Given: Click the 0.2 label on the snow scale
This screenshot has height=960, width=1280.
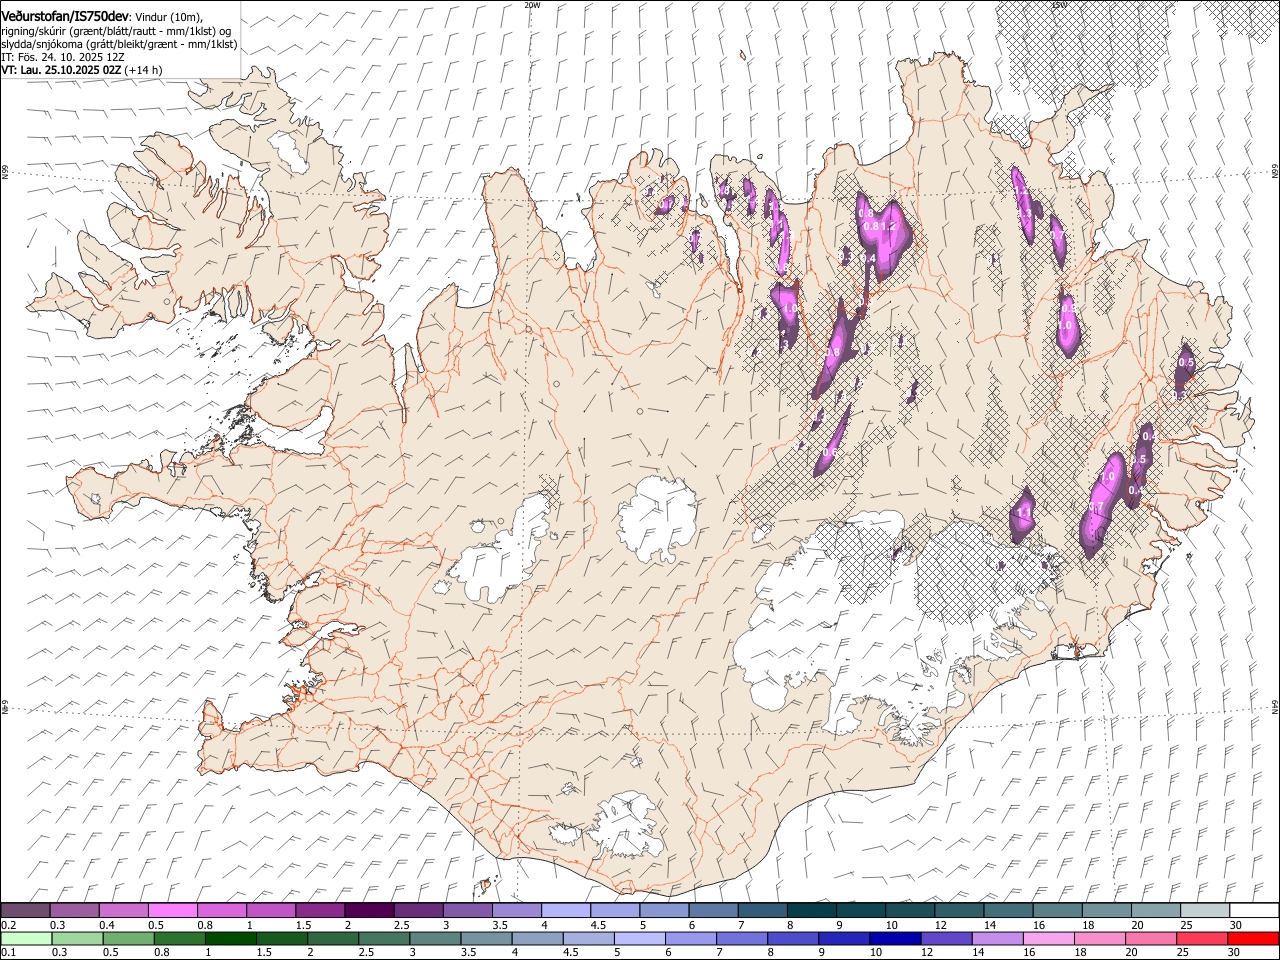Looking at the screenshot, I should coord(7,925).
